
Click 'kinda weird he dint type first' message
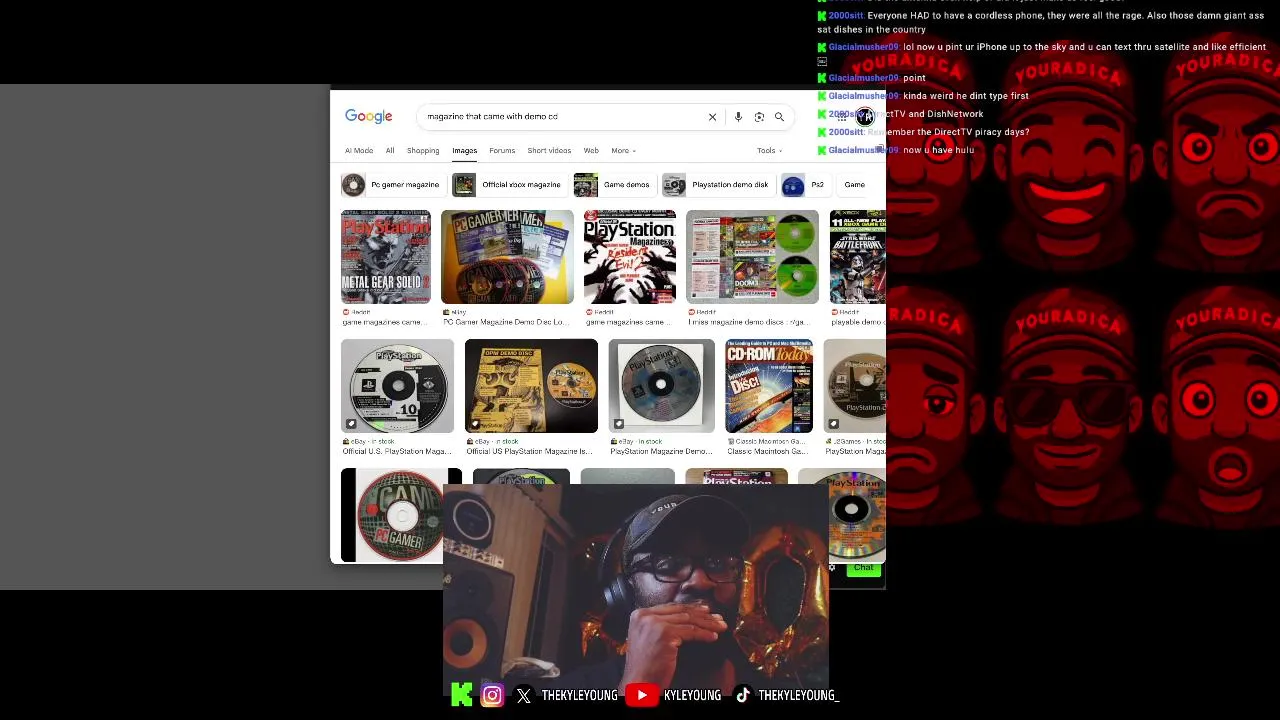(965, 96)
